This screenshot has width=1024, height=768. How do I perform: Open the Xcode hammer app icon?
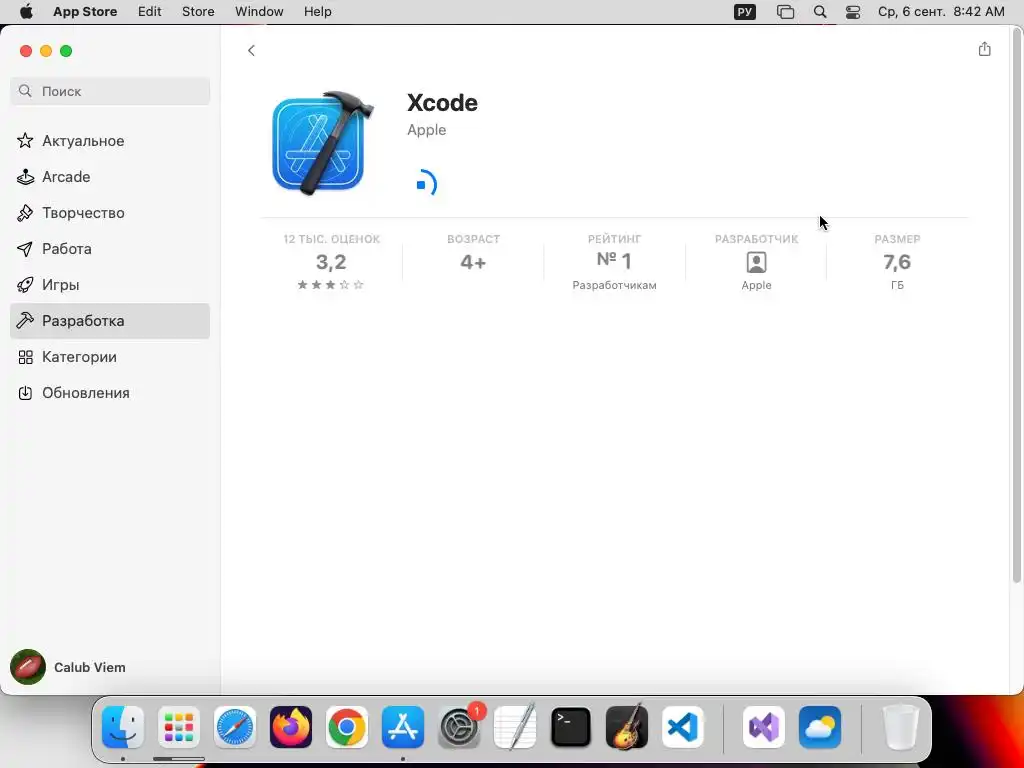tap(323, 143)
